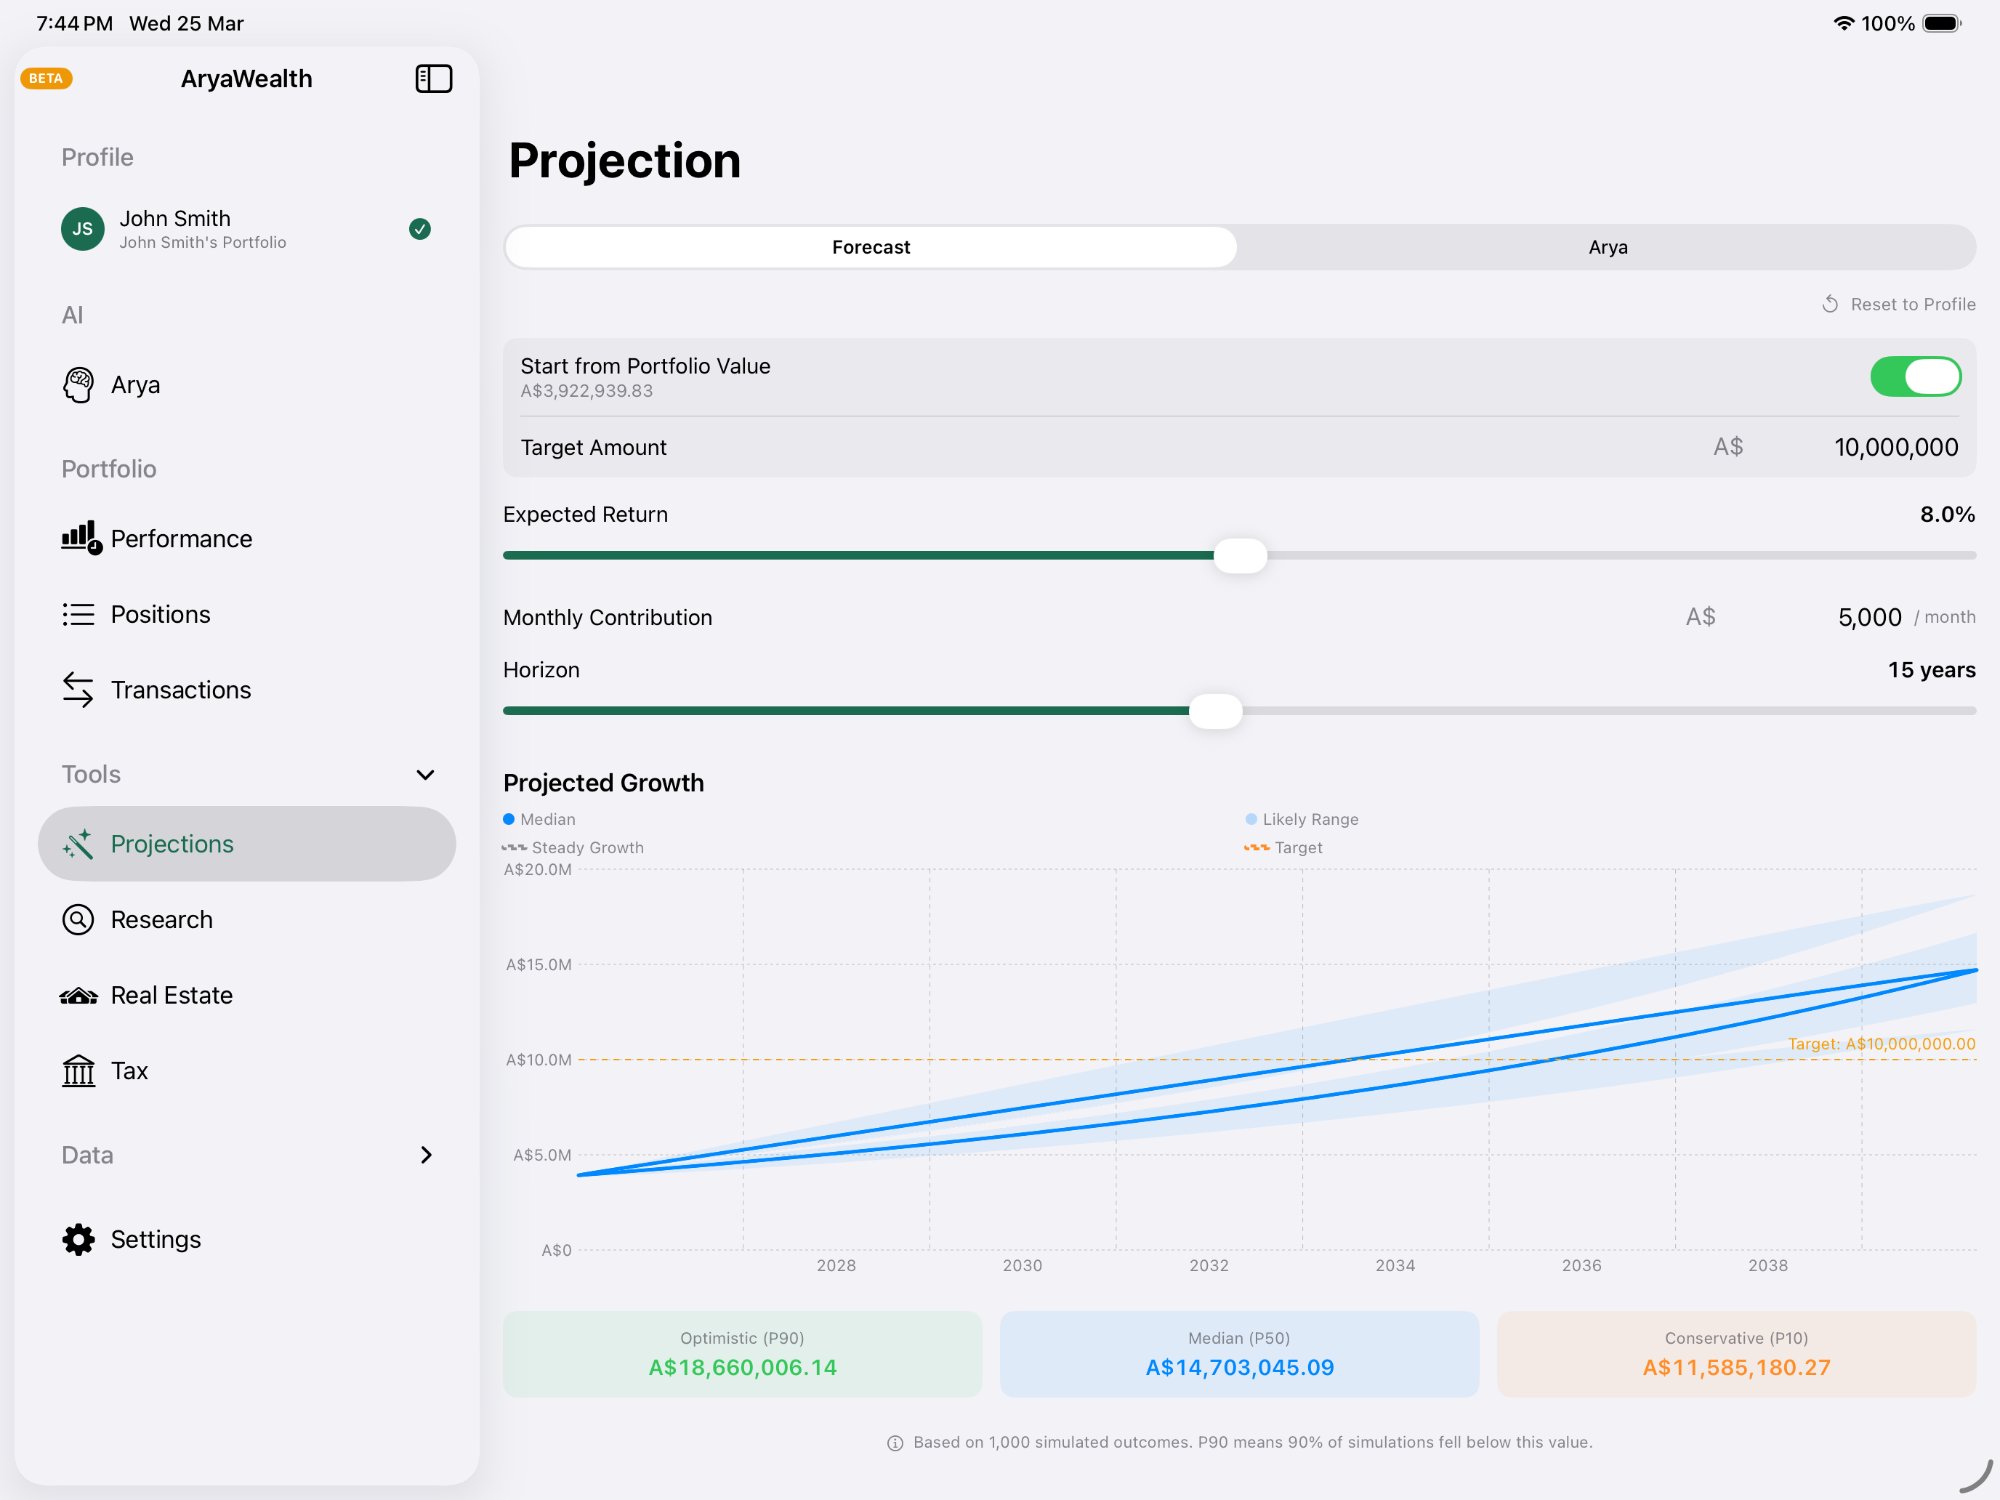
Task: Select Projections in the sidebar
Action: pos(246,844)
